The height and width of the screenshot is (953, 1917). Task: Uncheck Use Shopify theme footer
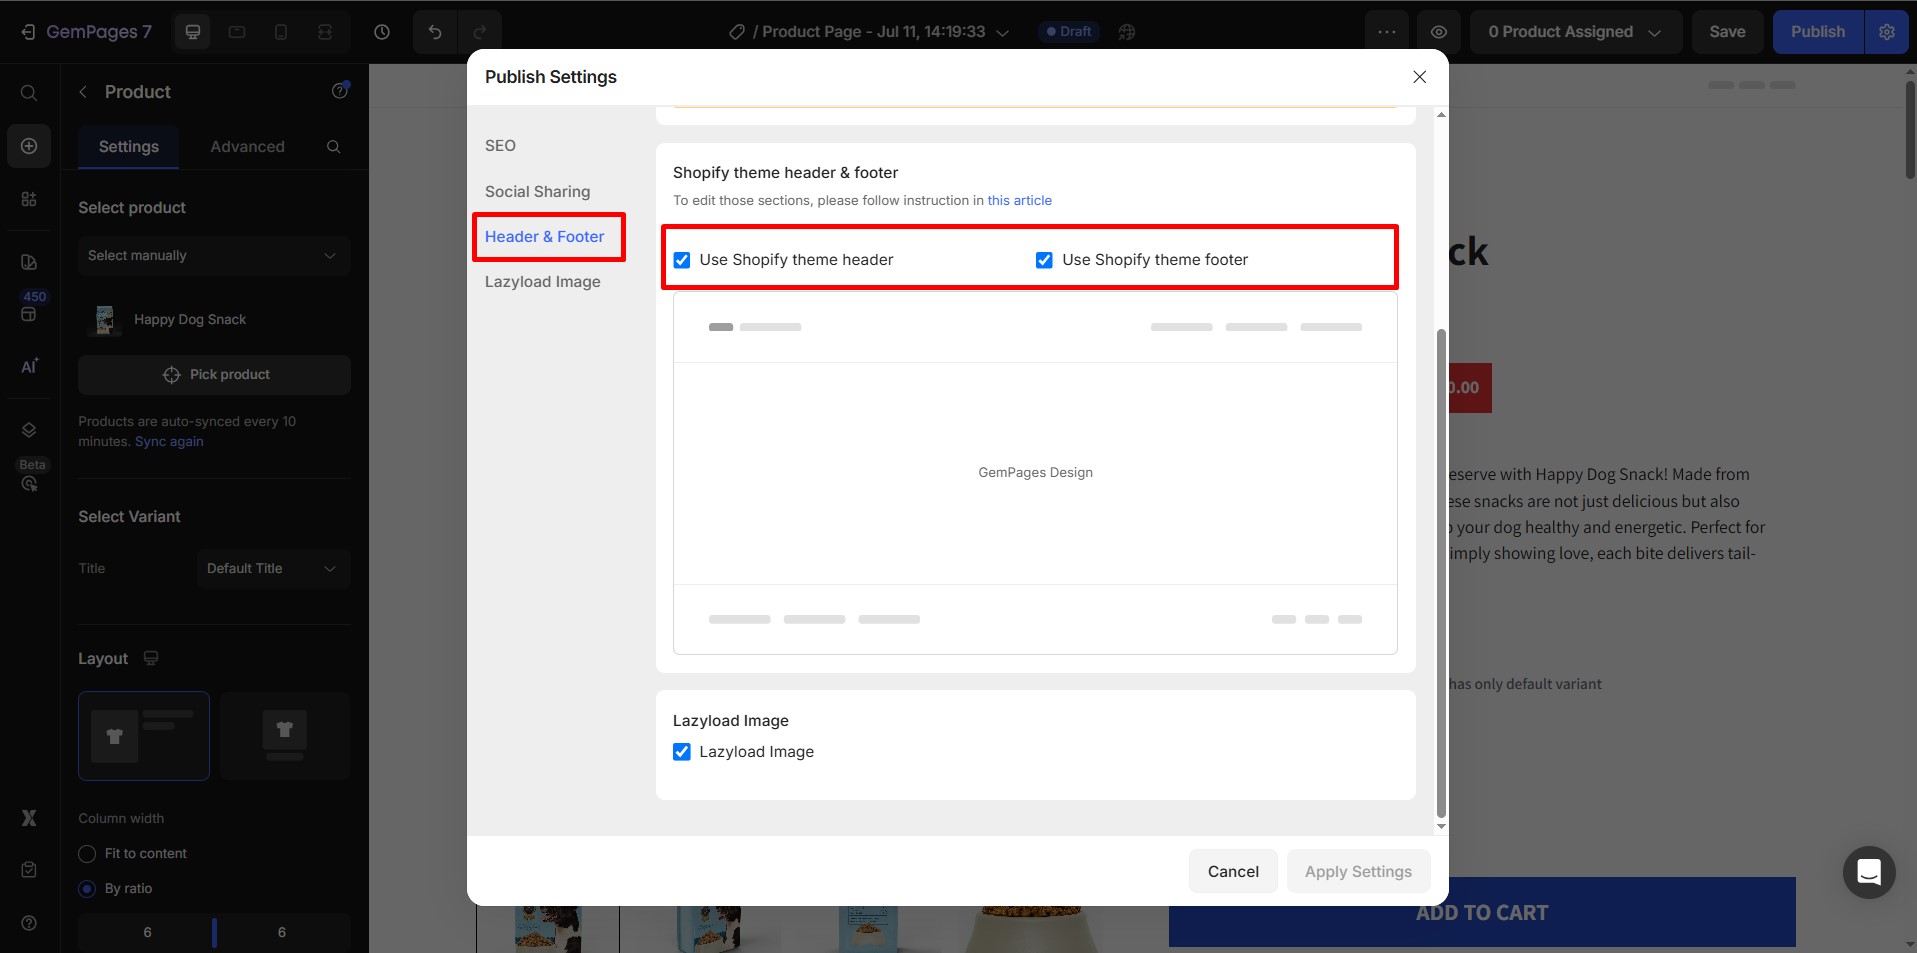pyautogui.click(x=1044, y=260)
